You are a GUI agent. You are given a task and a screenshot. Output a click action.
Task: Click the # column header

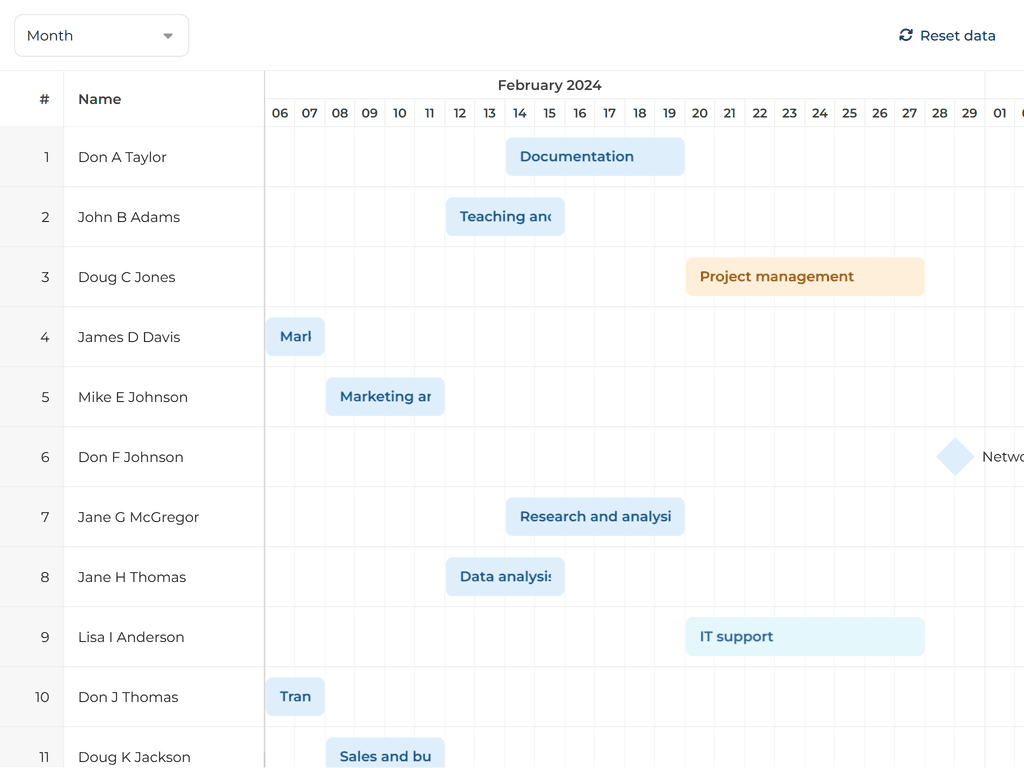44,99
